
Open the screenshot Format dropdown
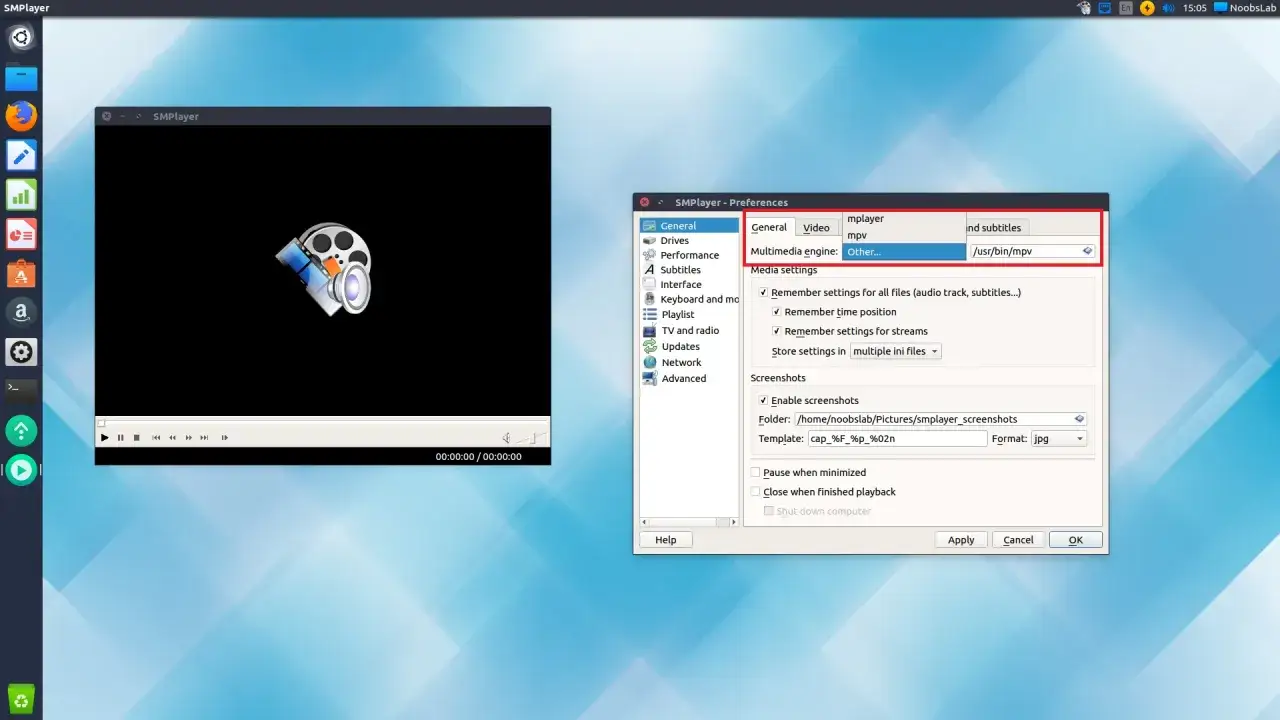(x=1059, y=438)
